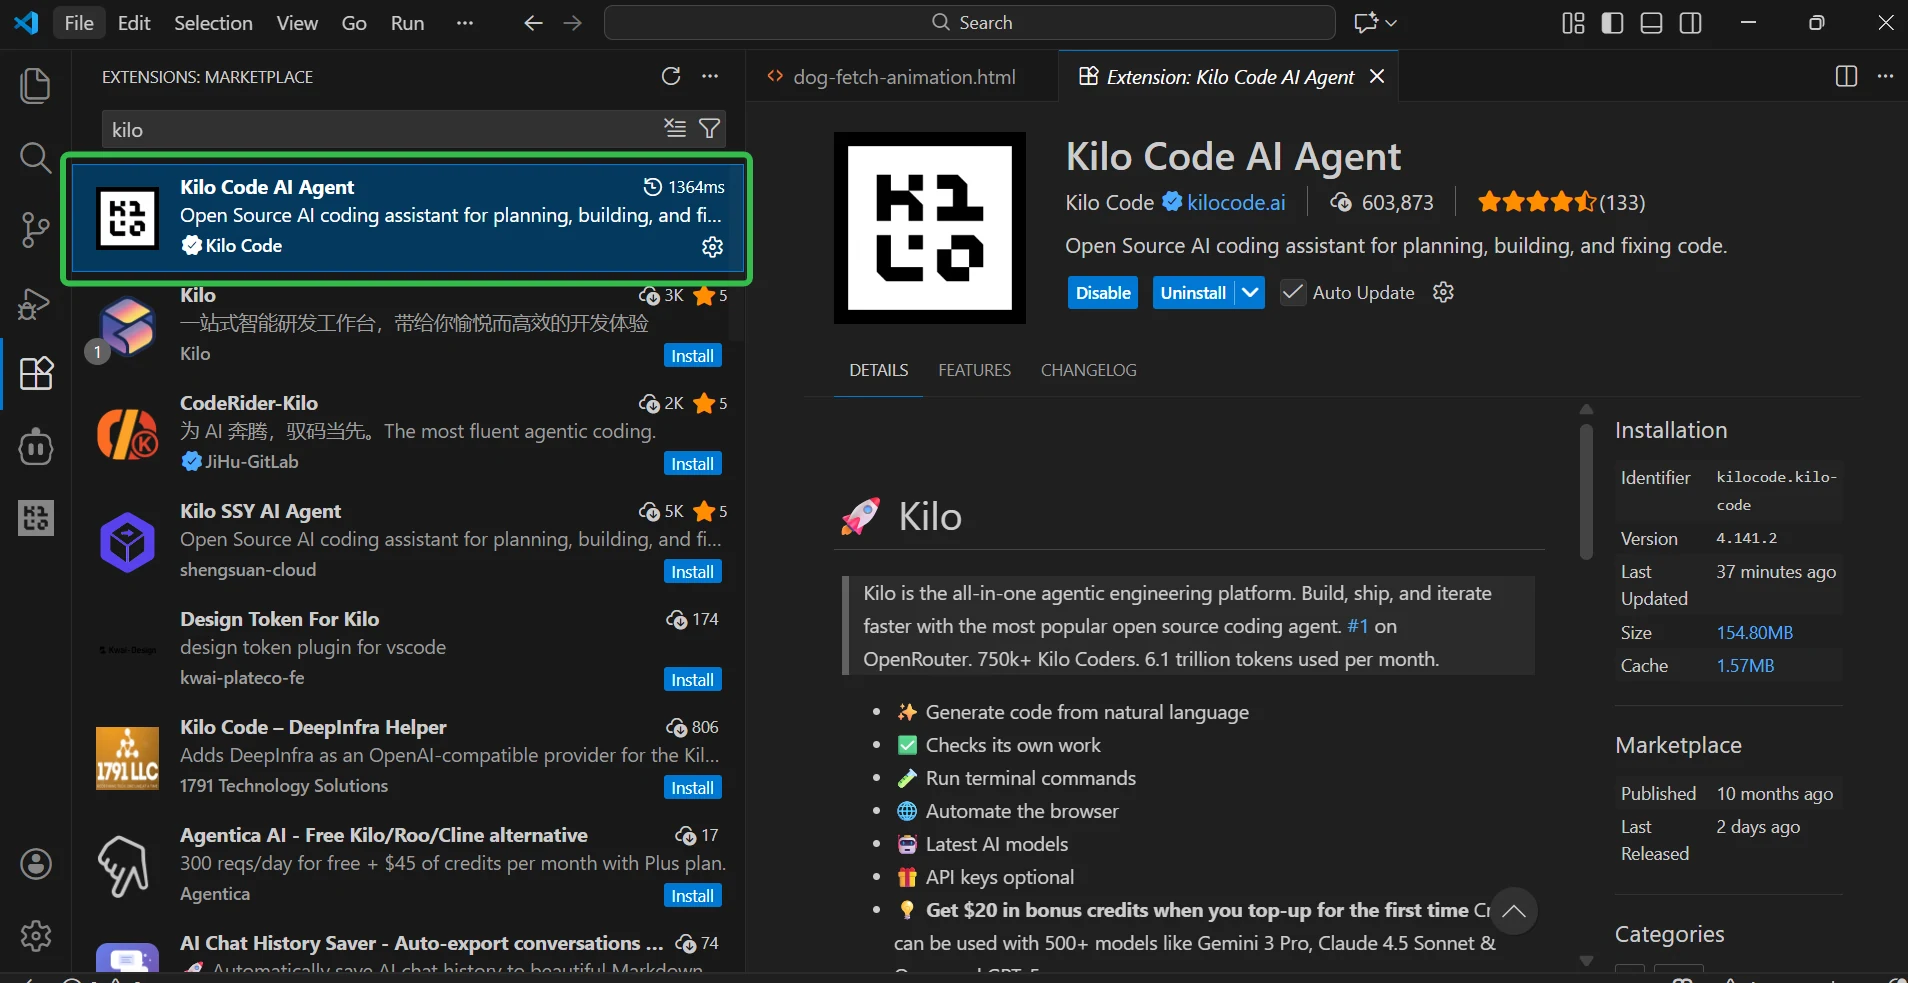1908x983 pixels.
Task: Expand the overflow menu ellipsis in menu bar
Action: pyautogui.click(x=465, y=23)
